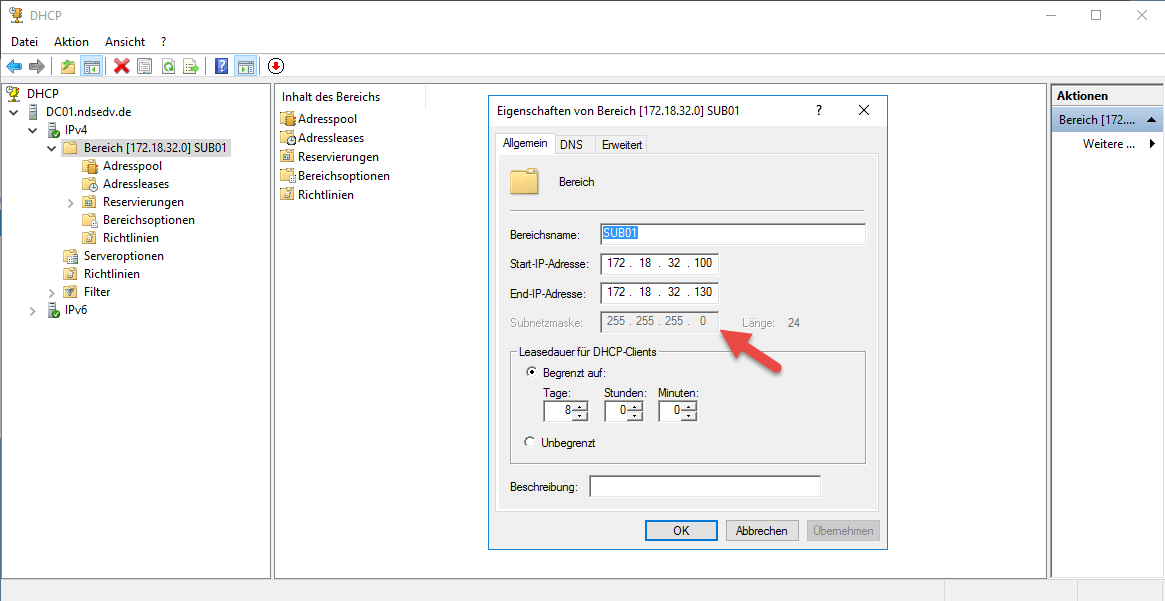1165x601 pixels.
Task: Open Help via blue question mark icon
Action: click(x=221, y=66)
